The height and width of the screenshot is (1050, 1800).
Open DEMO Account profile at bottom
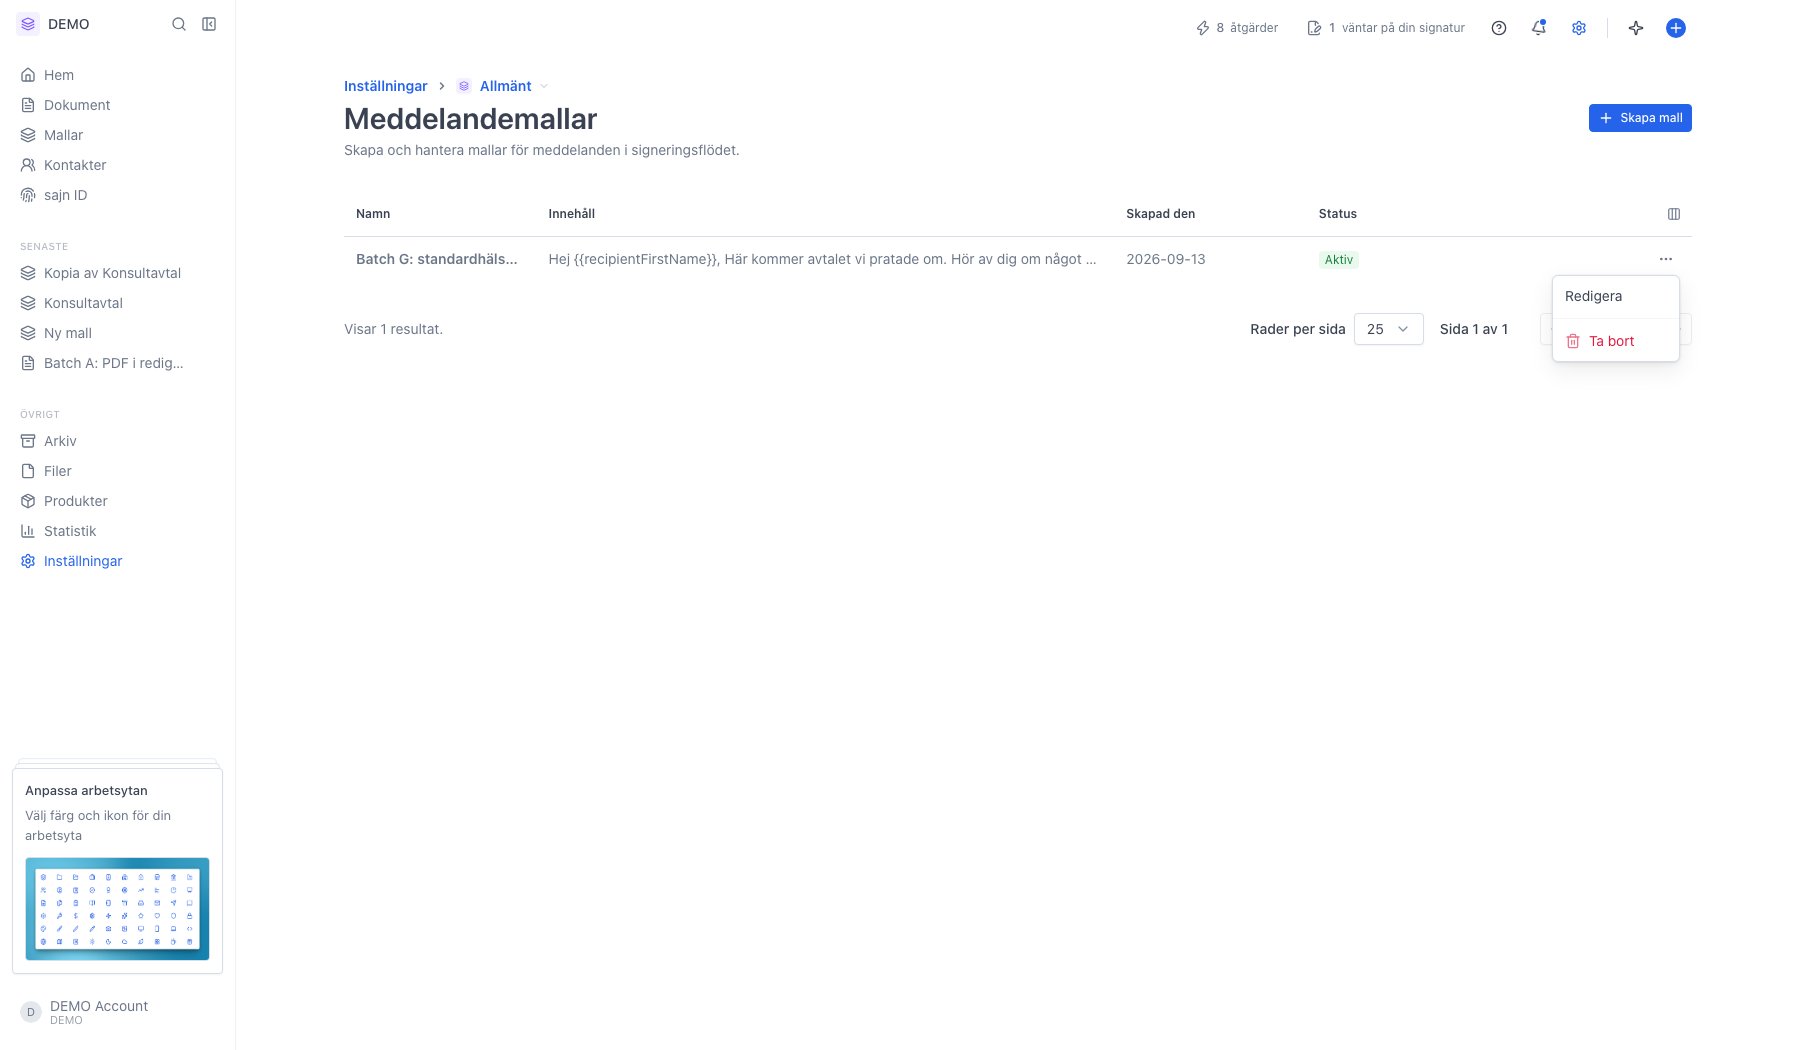click(117, 1012)
